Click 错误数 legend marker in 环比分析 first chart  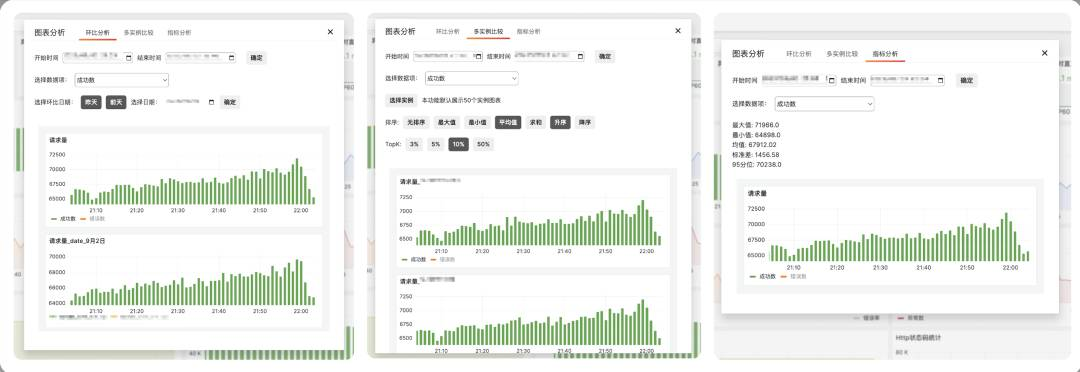(x=83, y=218)
